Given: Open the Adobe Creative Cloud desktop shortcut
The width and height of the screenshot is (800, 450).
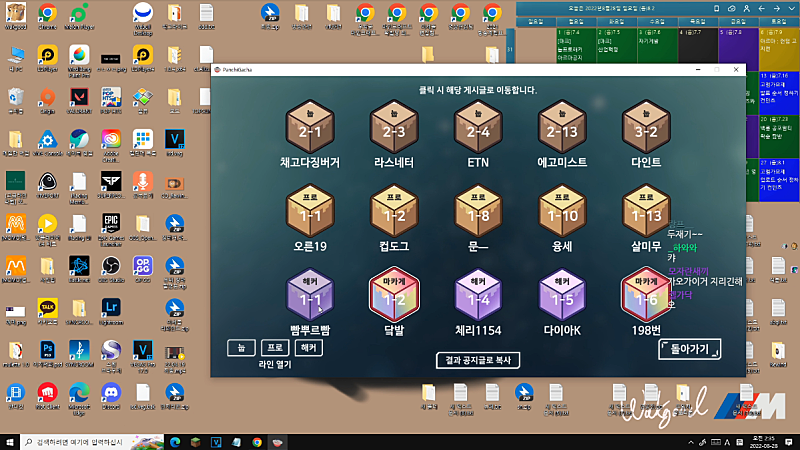Looking at the screenshot, I should point(111,145).
